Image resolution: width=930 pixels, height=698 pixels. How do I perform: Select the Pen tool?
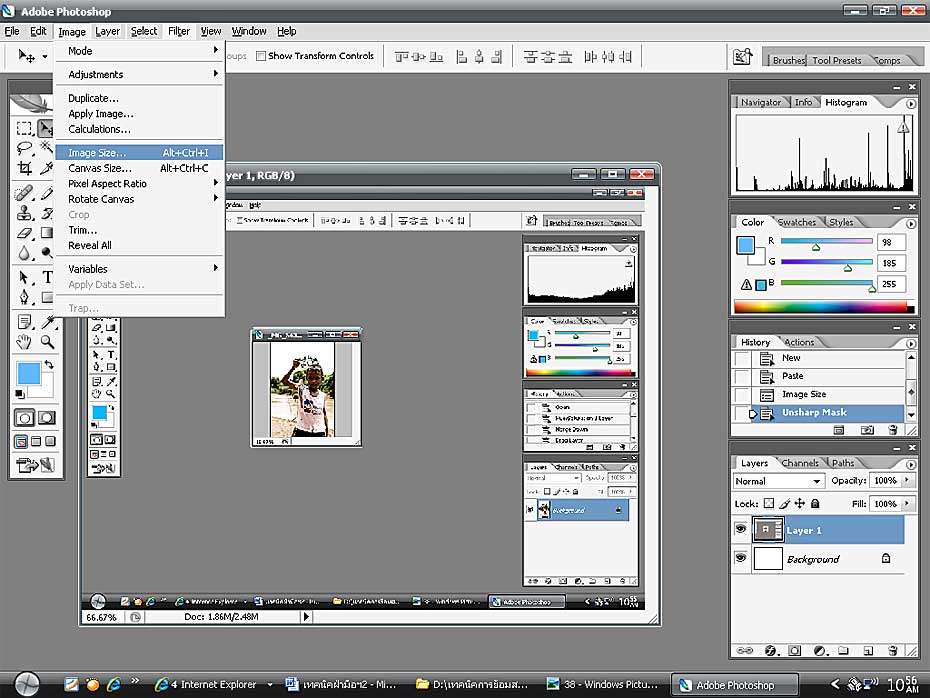tap(24, 297)
